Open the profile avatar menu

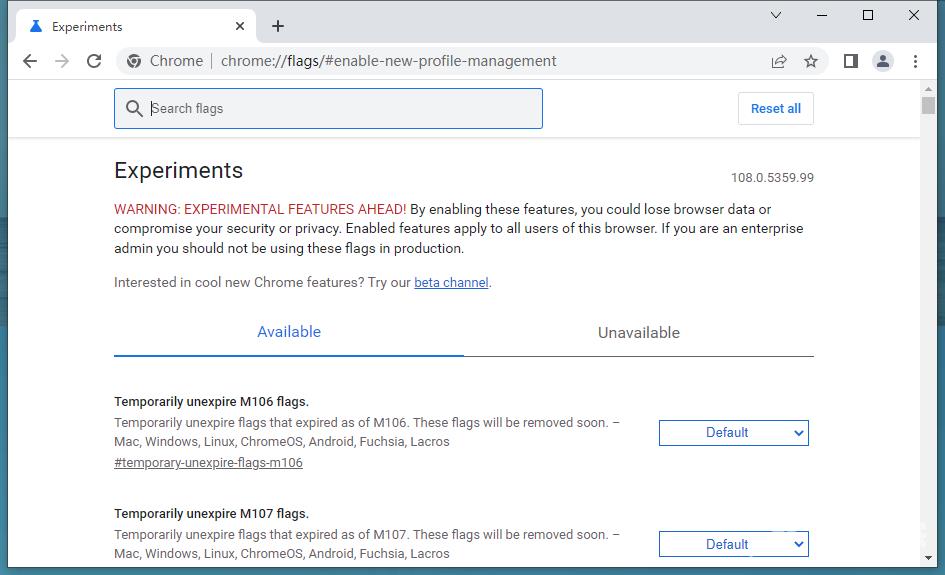click(x=883, y=61)
